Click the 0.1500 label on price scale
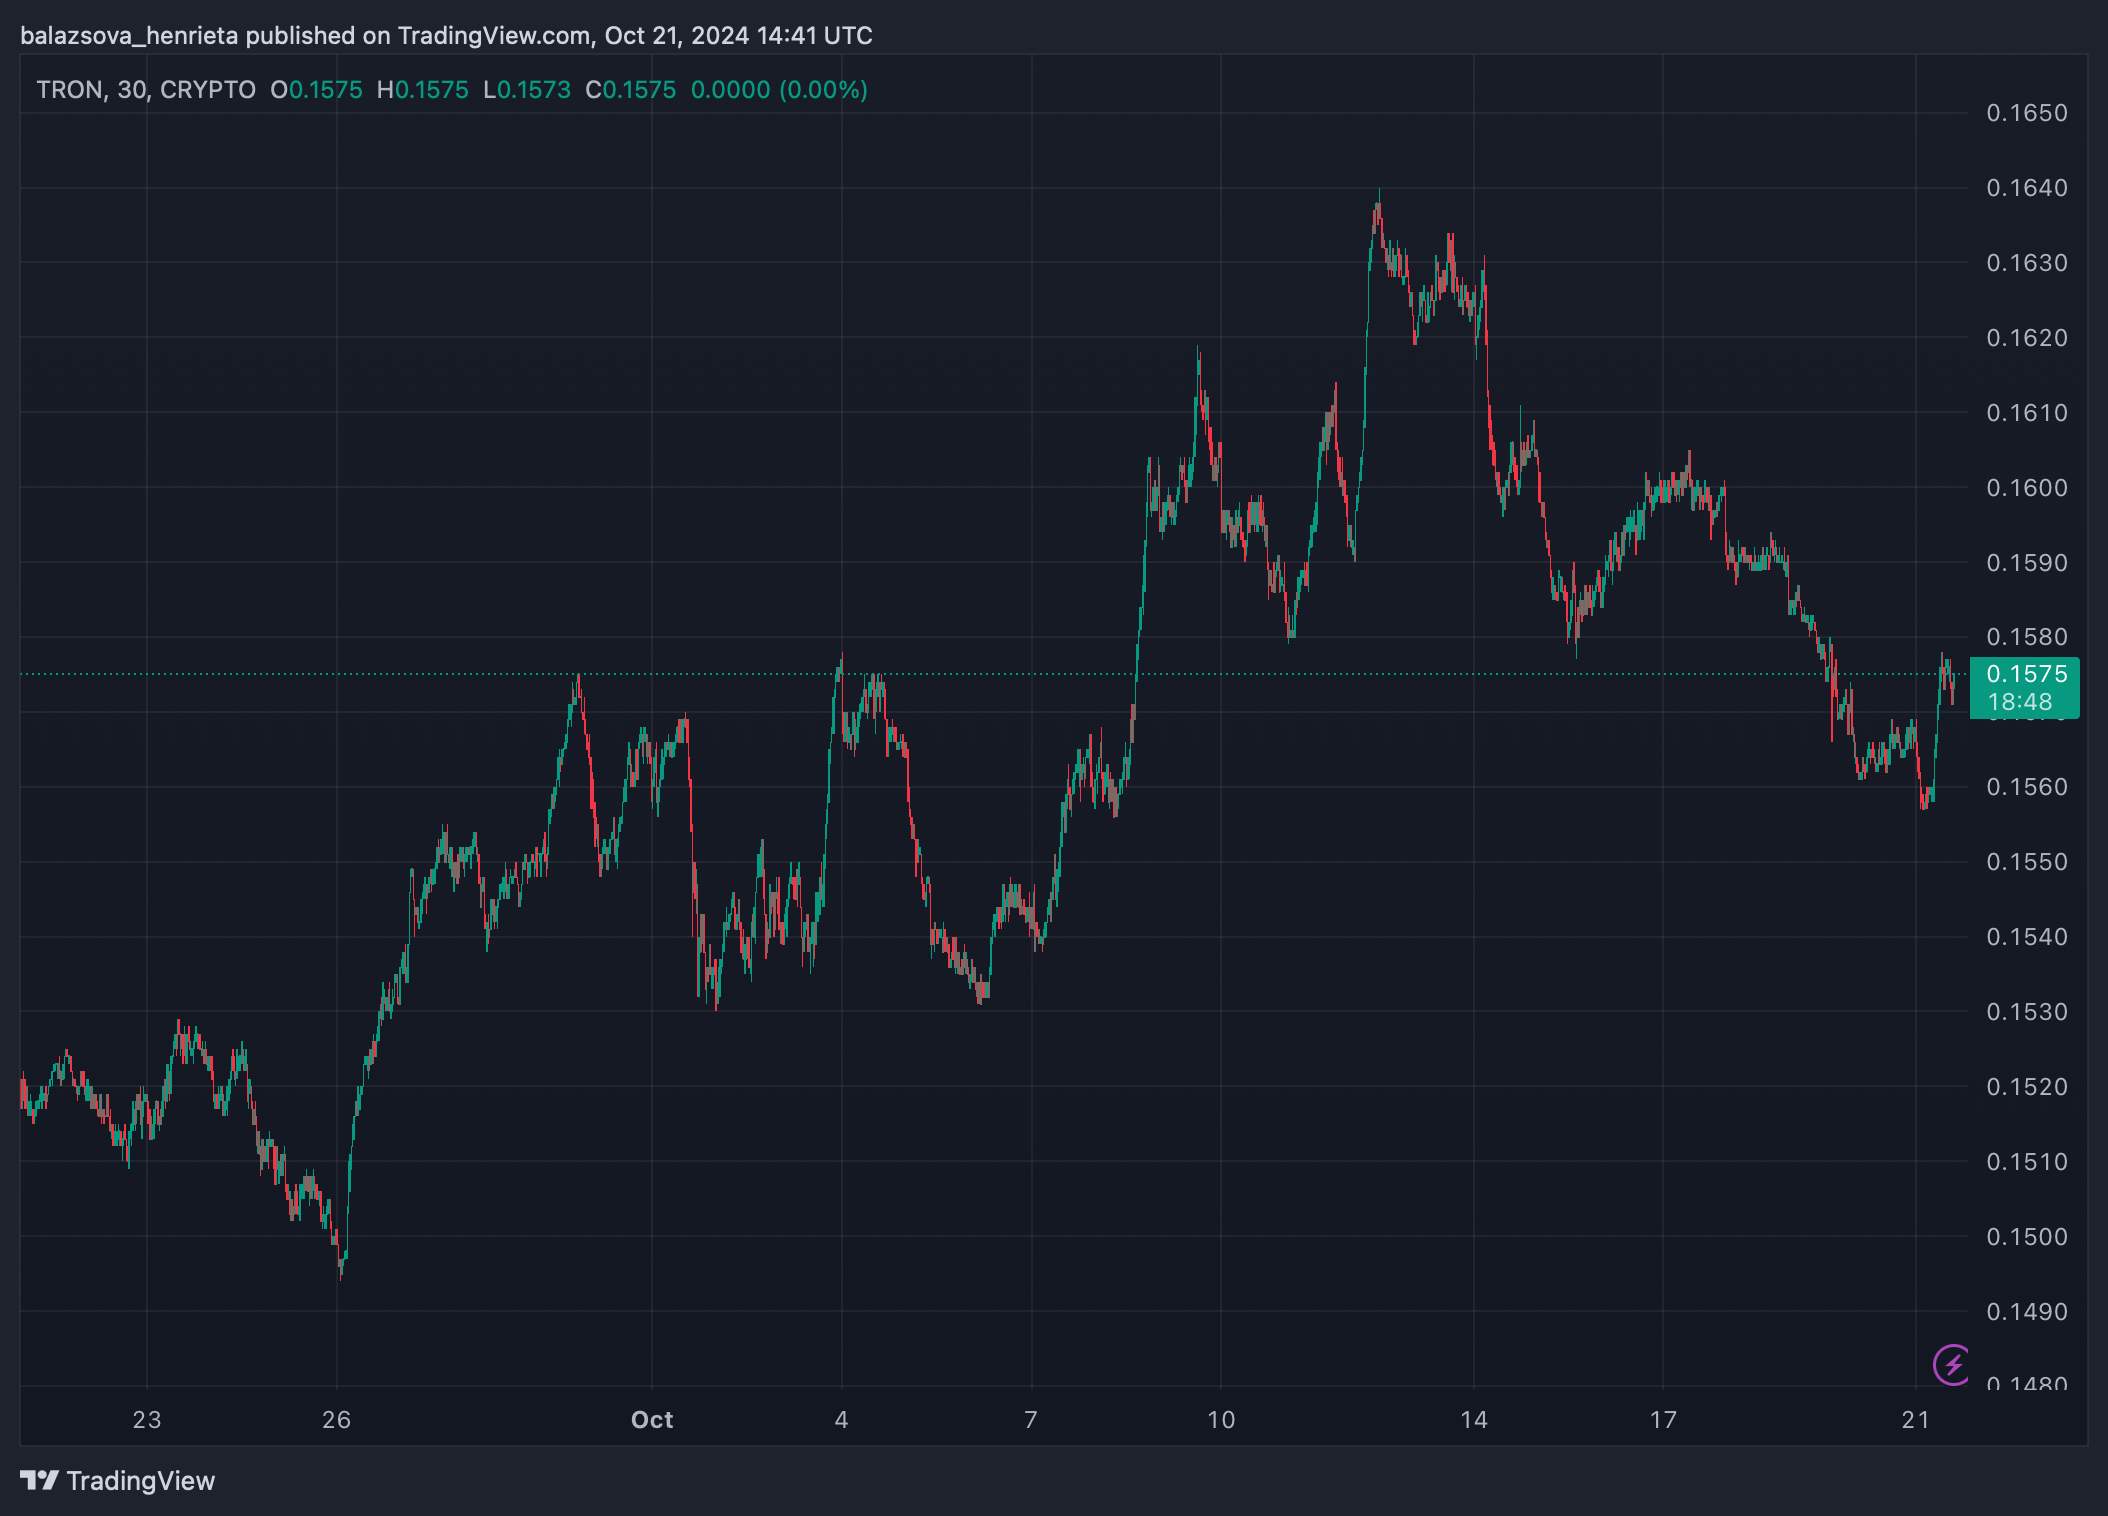Screen dimensions: 2108x1516 [2026, 1237]
